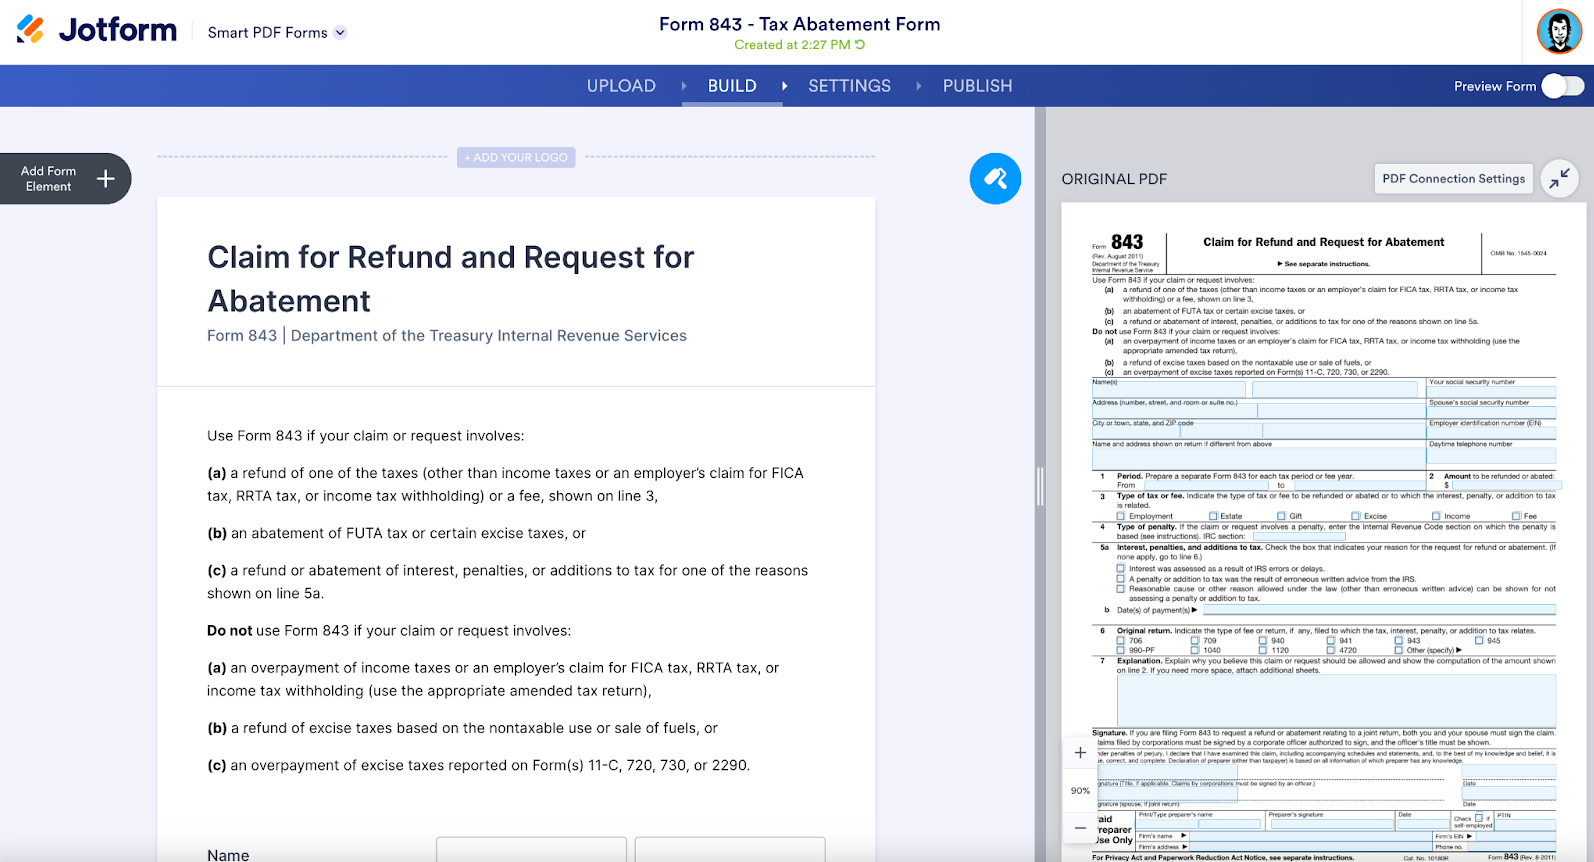
Task: Select the form heading text
Action: tap(450, 278)
